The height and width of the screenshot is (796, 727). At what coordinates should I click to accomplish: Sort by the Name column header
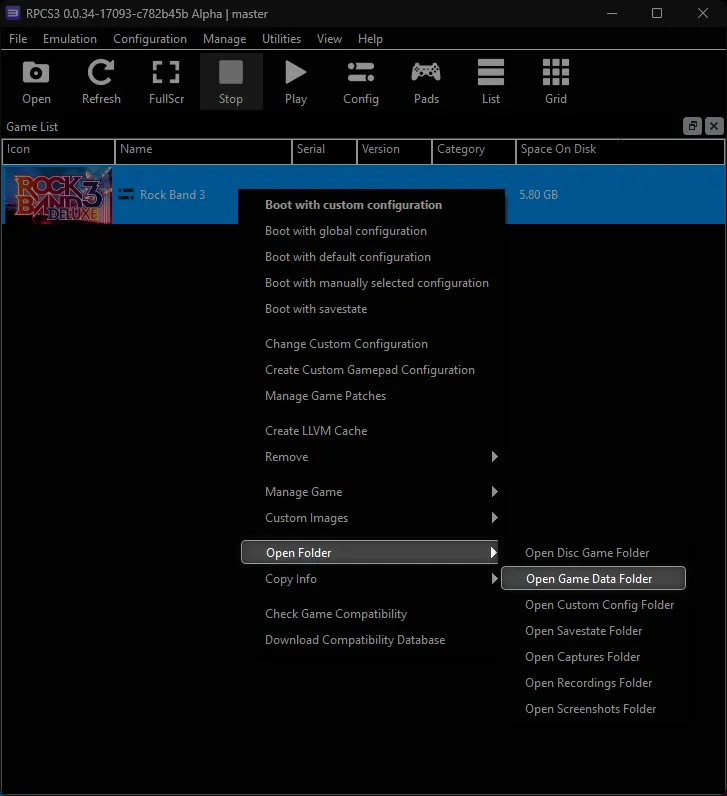pyautogui.click(x=204, y=151)
